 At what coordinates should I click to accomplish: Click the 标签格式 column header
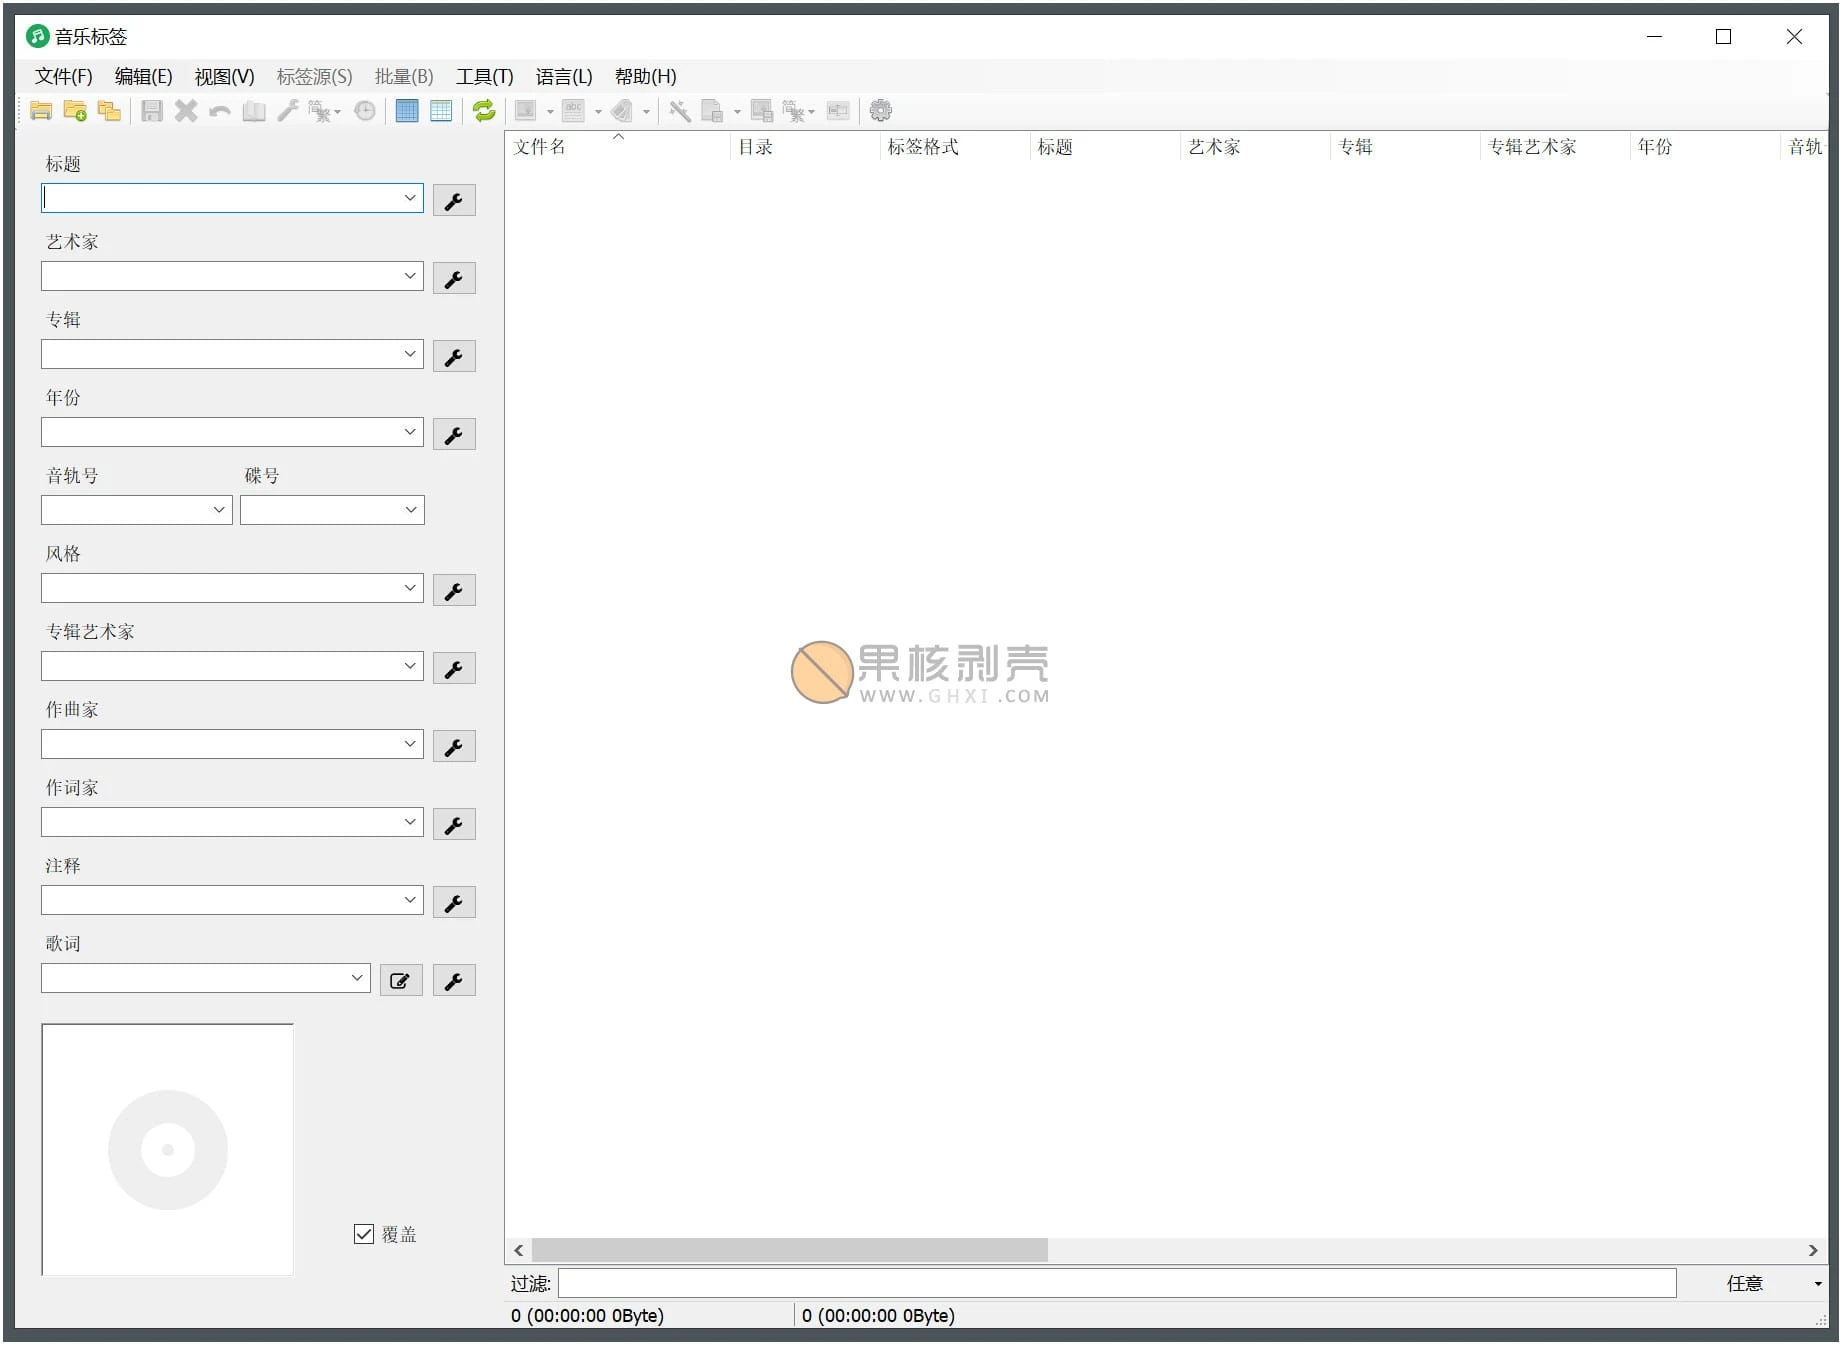click(x=922, y=147)
